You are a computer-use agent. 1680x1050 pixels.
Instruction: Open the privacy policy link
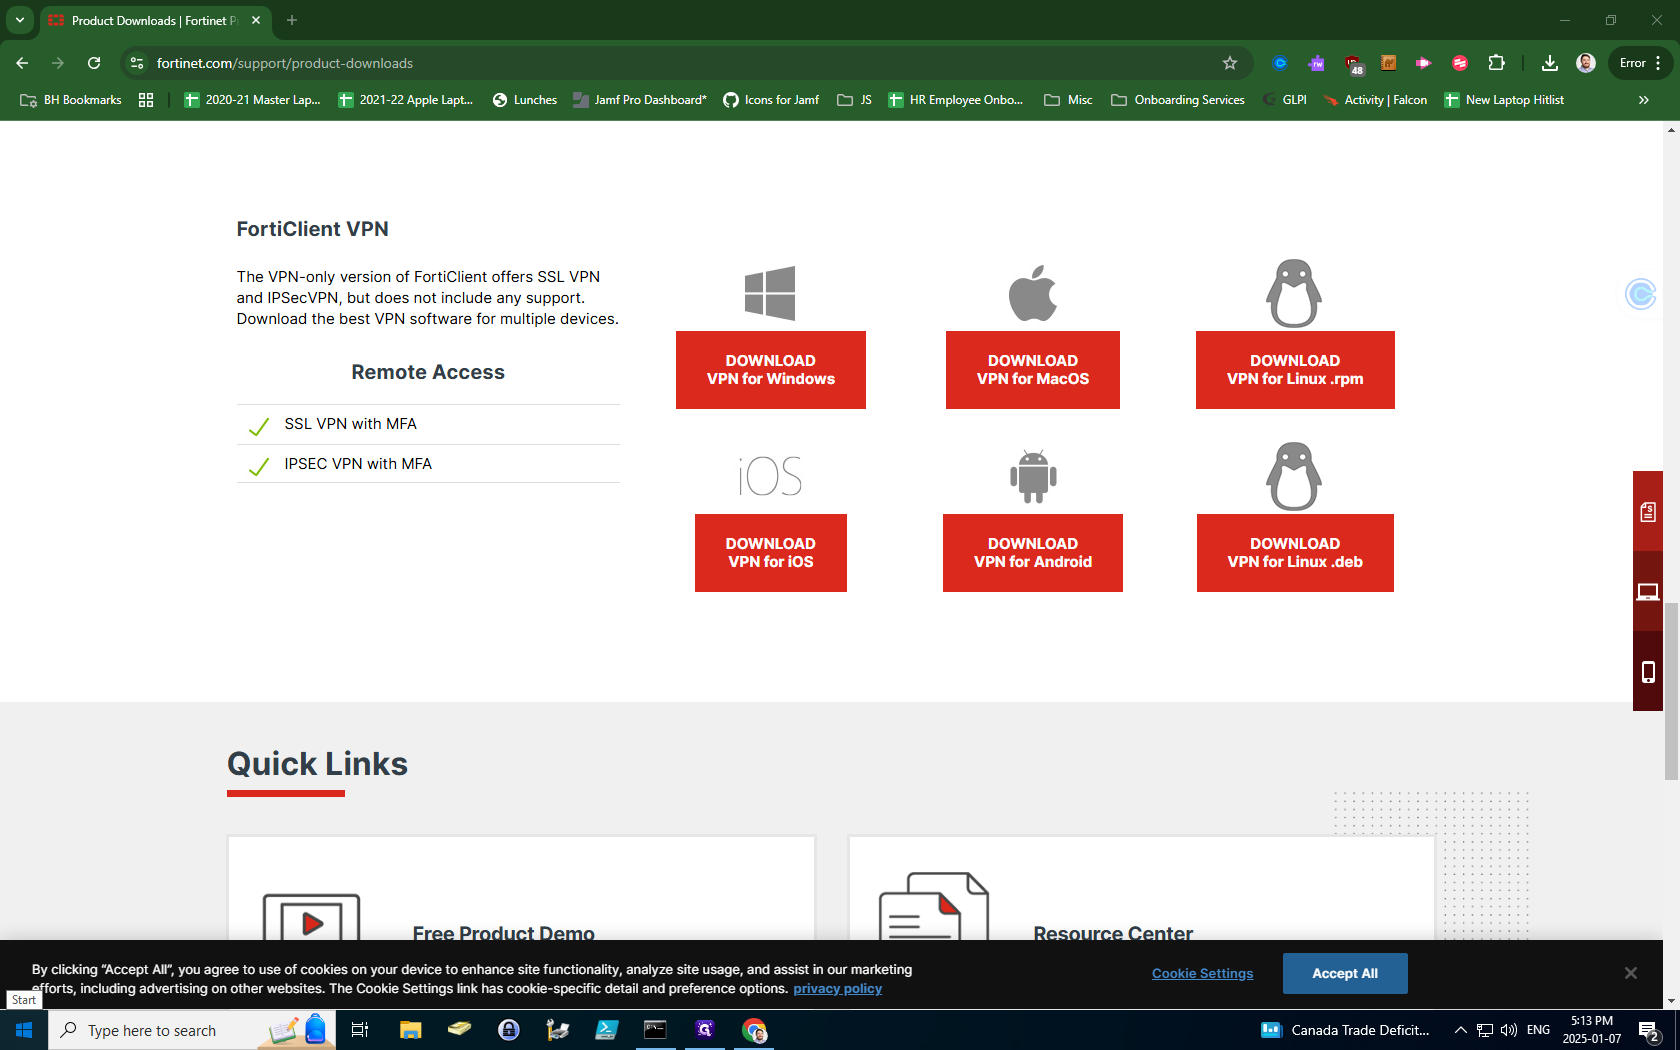pos(837,988)
